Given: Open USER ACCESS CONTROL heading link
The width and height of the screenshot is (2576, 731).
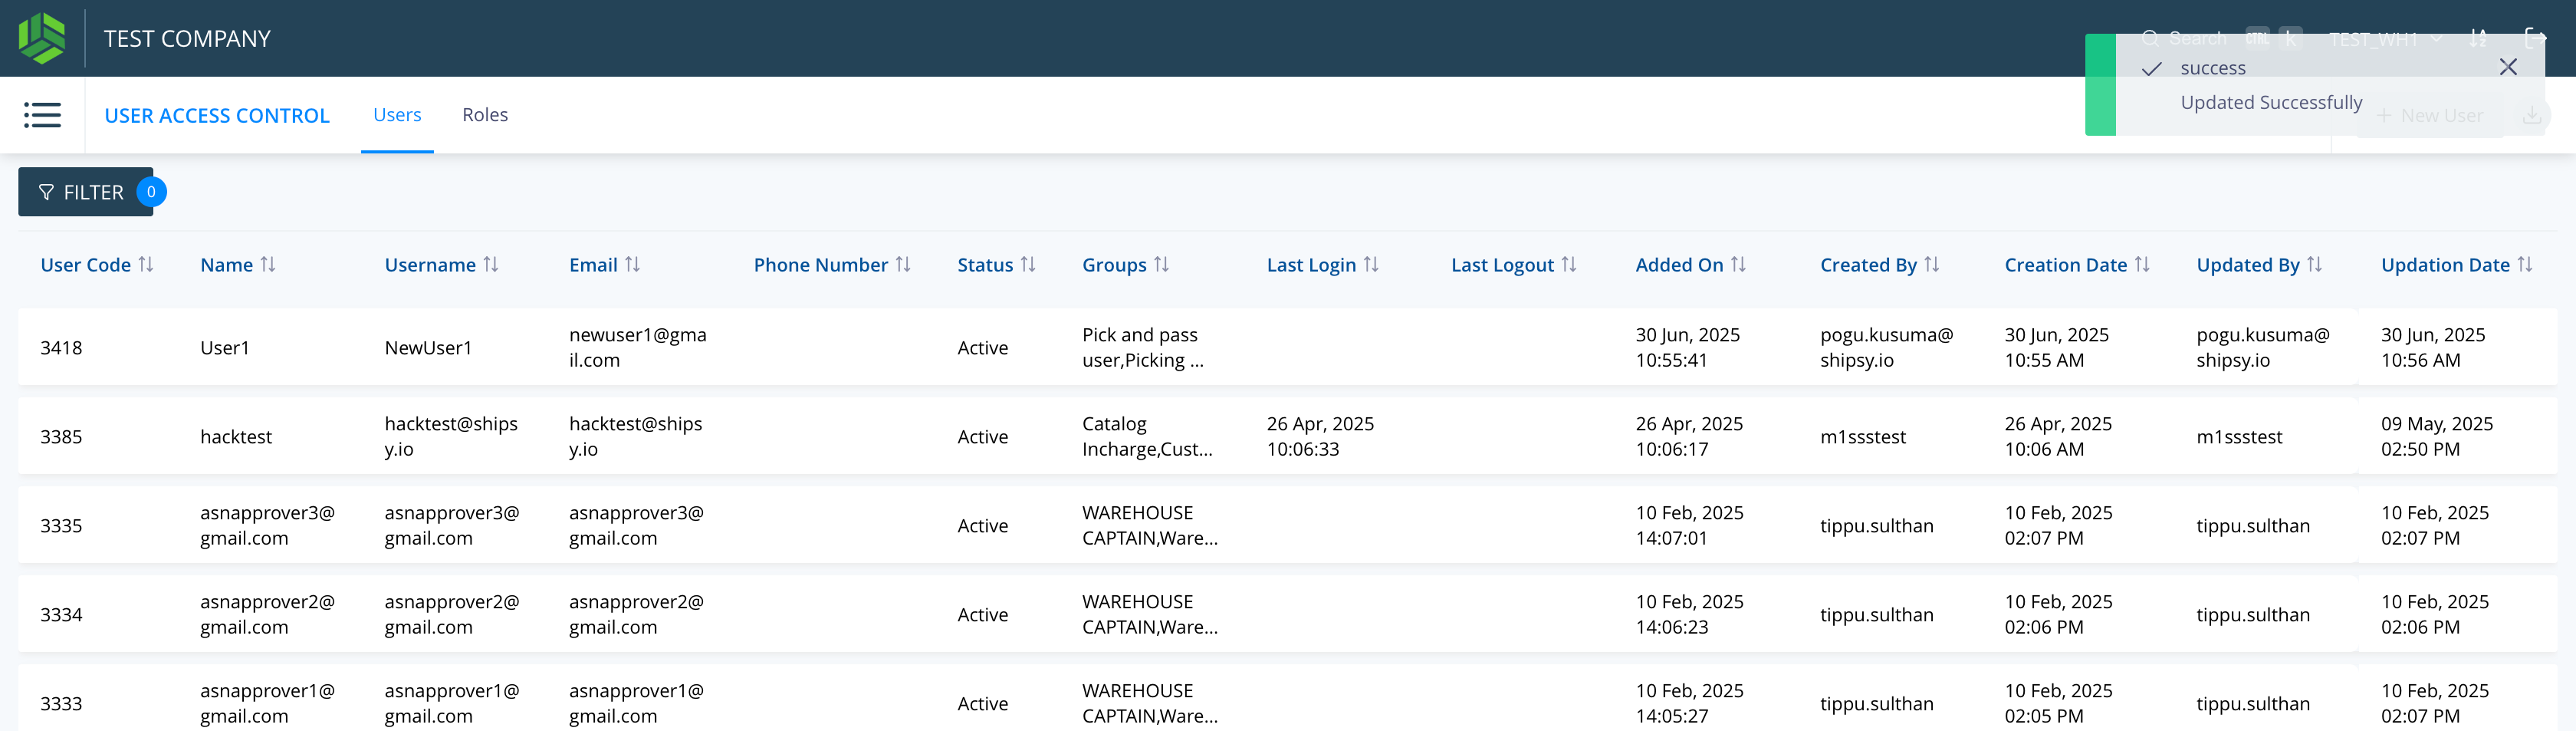Looking at the screenshot, I should tap(217, 116).
